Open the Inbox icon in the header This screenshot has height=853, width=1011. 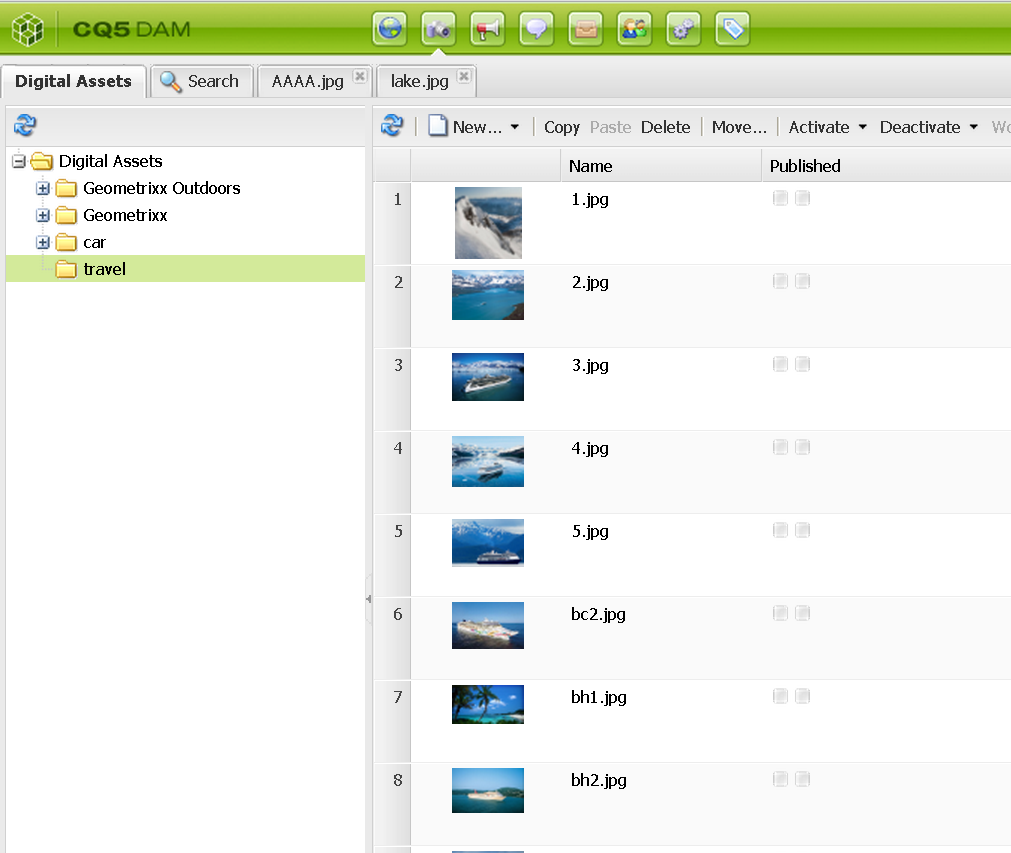(585, 29)
